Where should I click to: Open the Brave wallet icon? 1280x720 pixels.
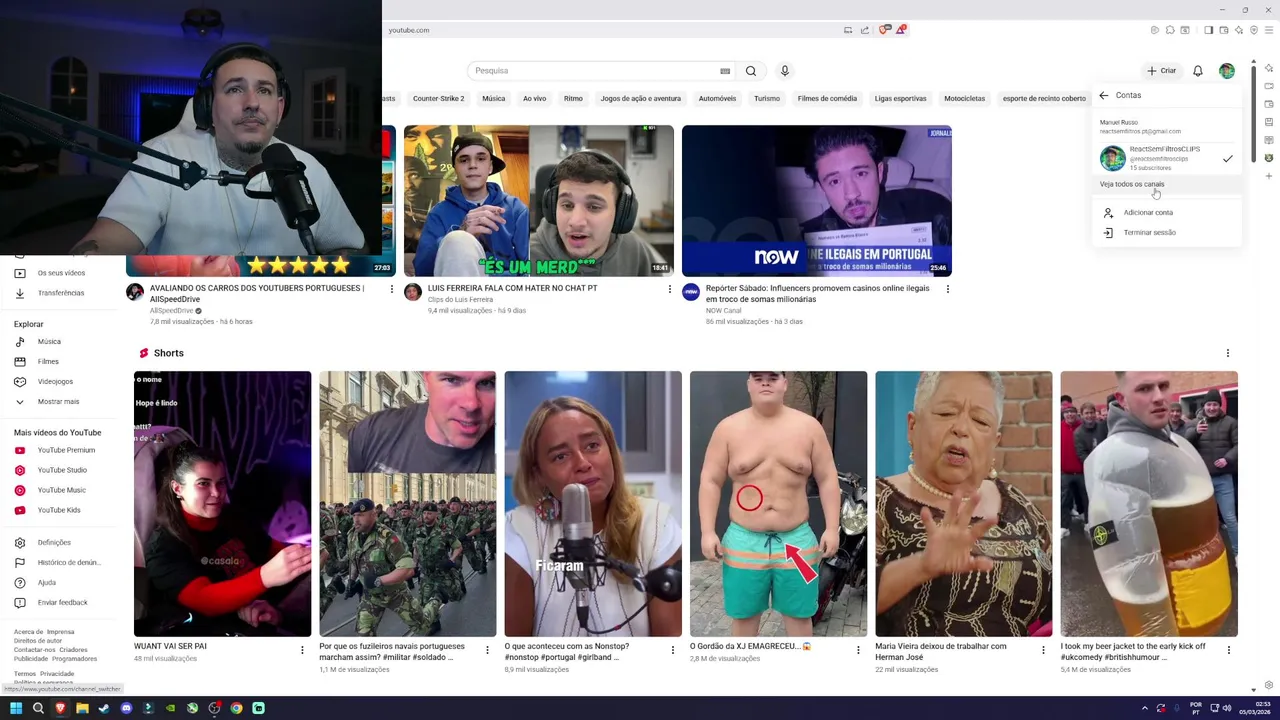[x=1223, y=30]
